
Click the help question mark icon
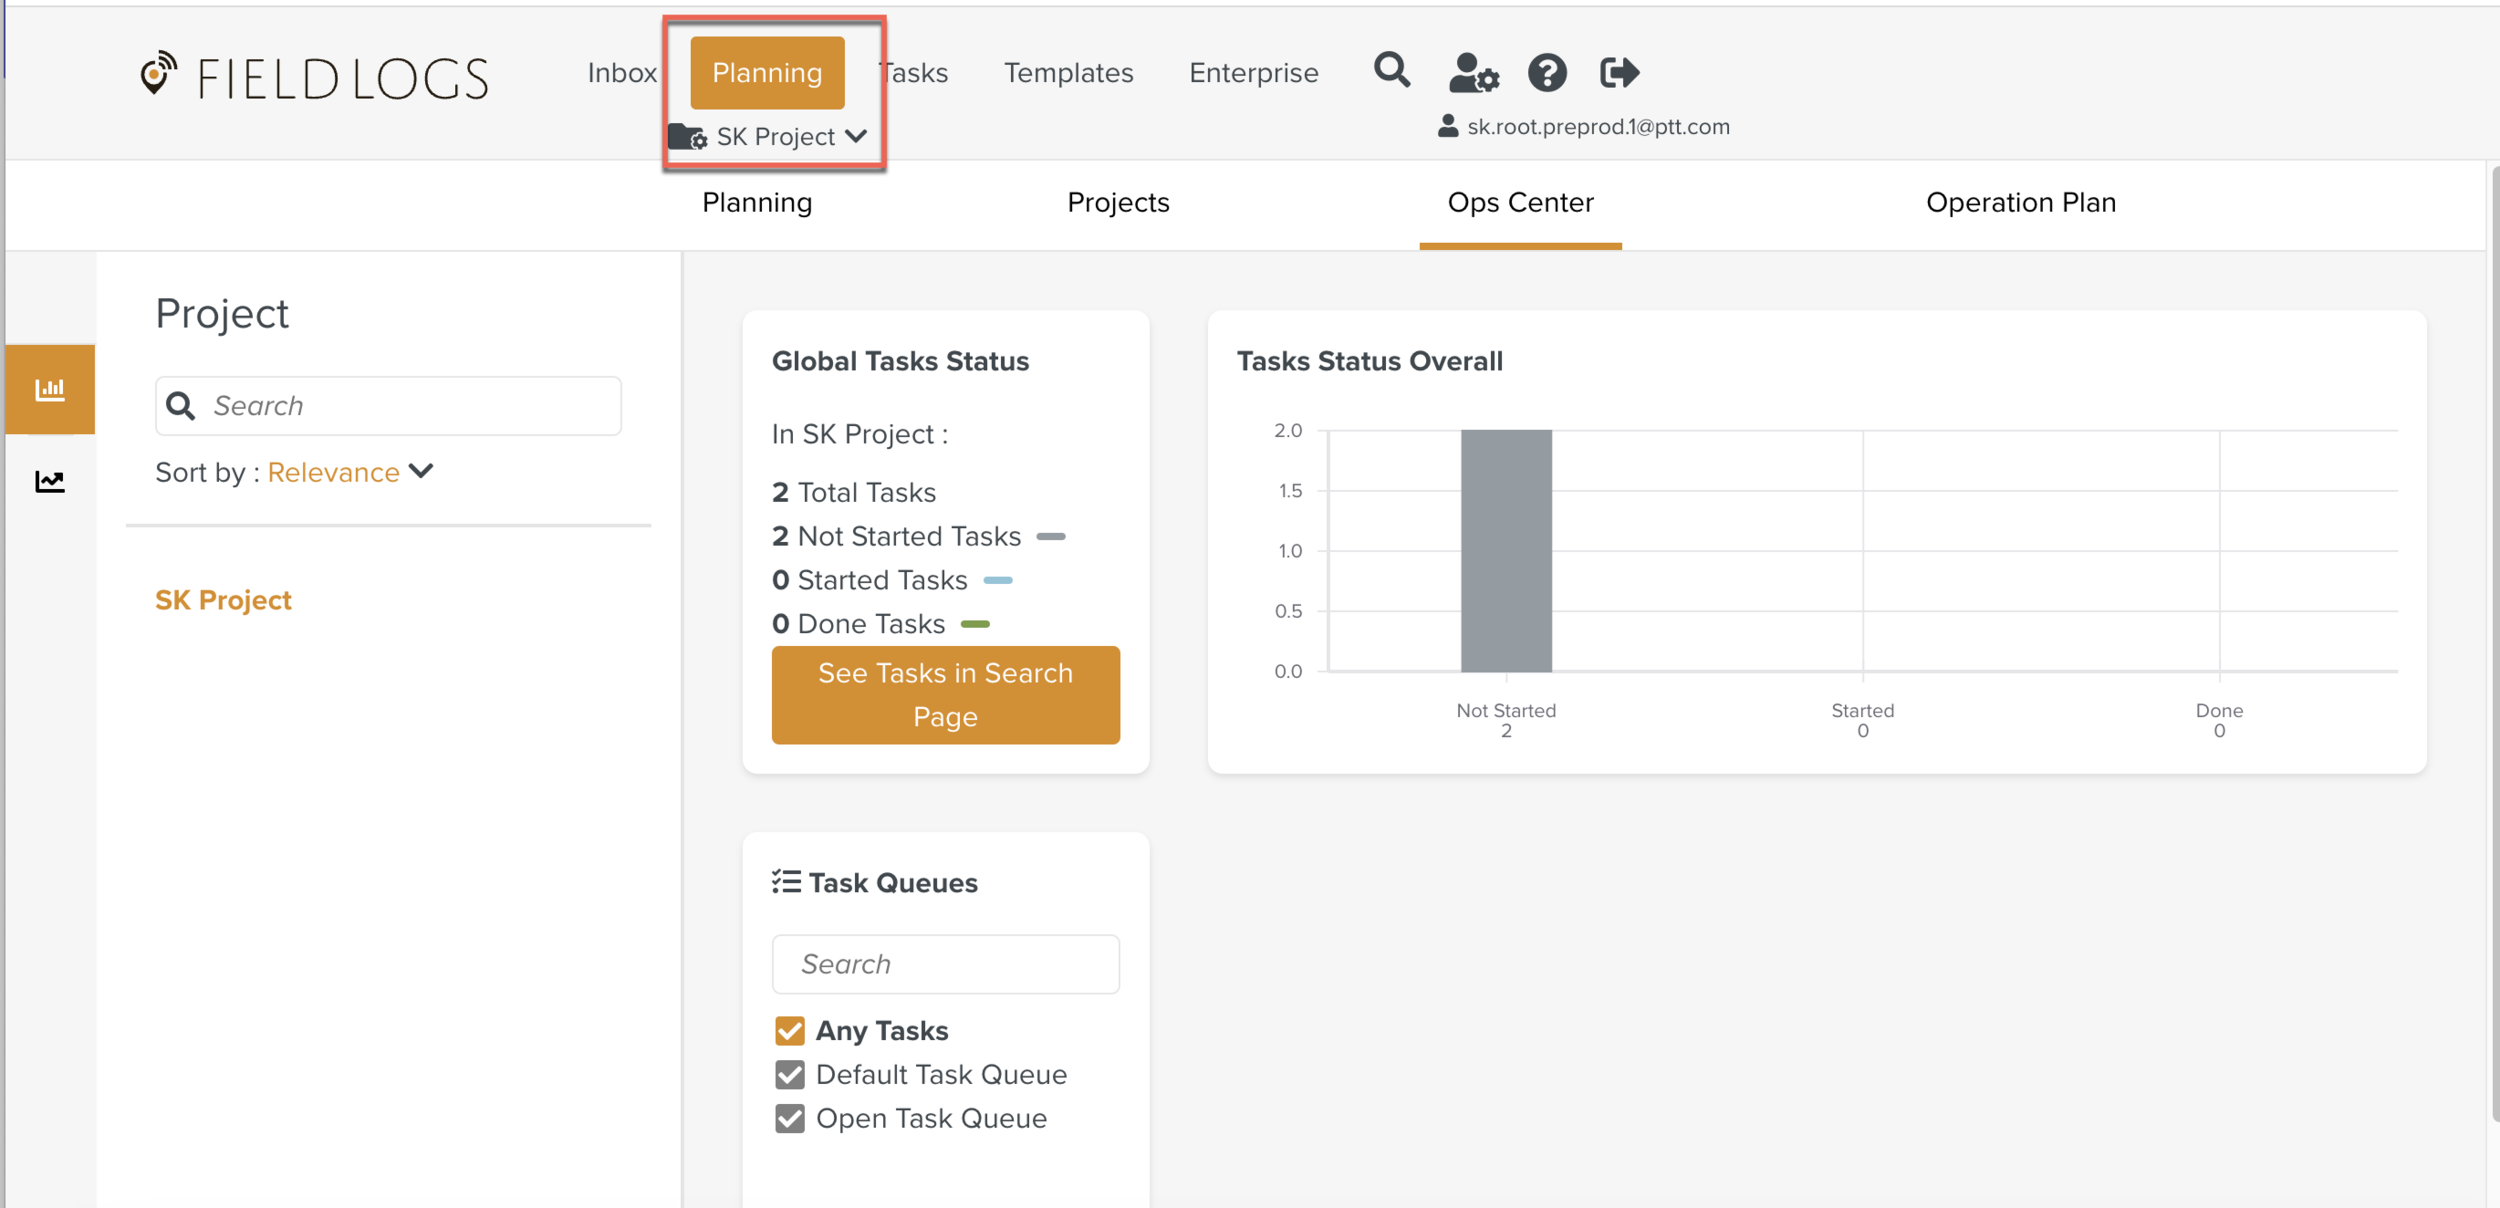tap(1546, 73)
